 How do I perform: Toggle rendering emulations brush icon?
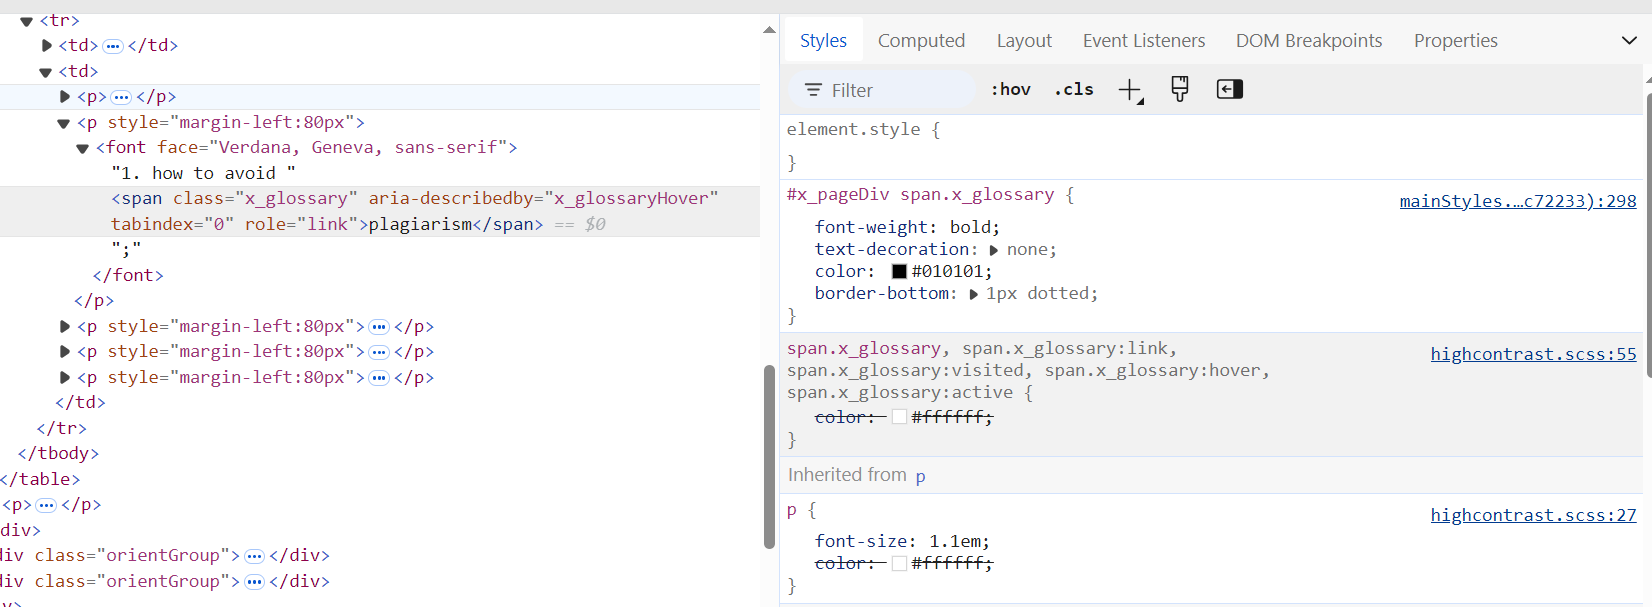click(x=1180, y=89)
